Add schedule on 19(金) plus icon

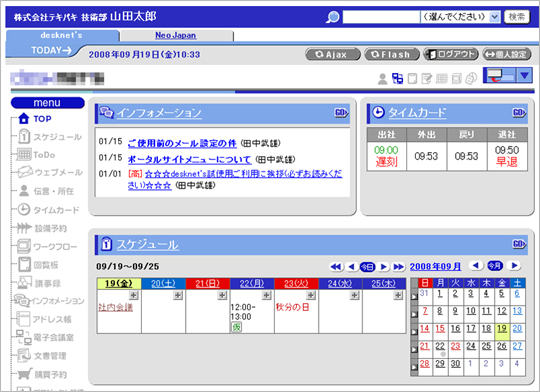pyautogui.click(x=134, y=295)
